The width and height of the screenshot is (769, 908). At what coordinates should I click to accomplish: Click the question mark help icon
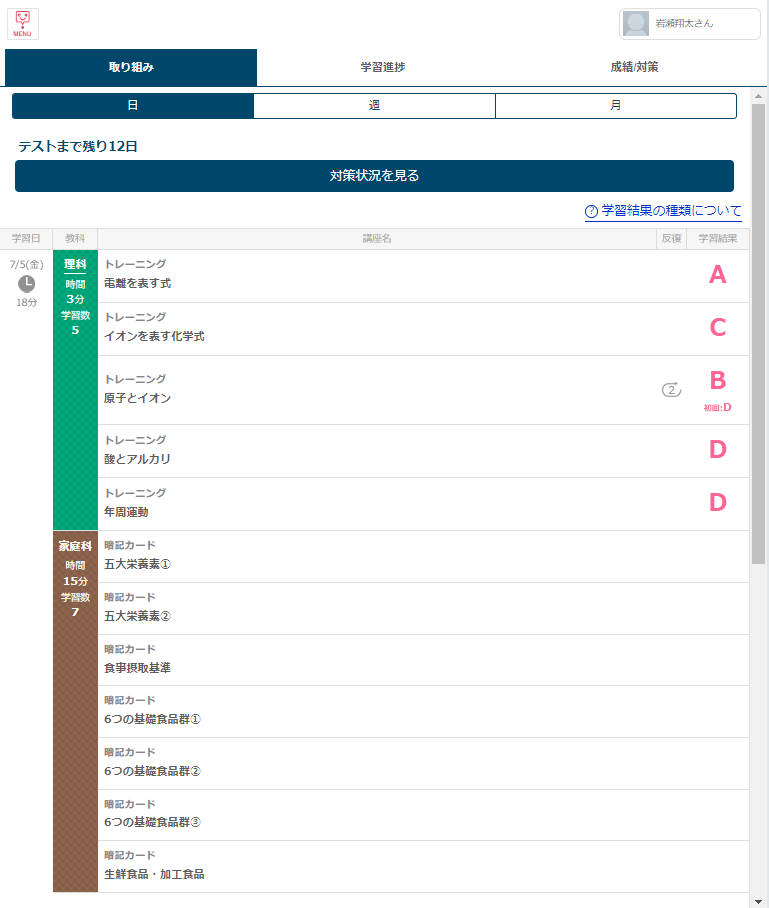point(591,212)
